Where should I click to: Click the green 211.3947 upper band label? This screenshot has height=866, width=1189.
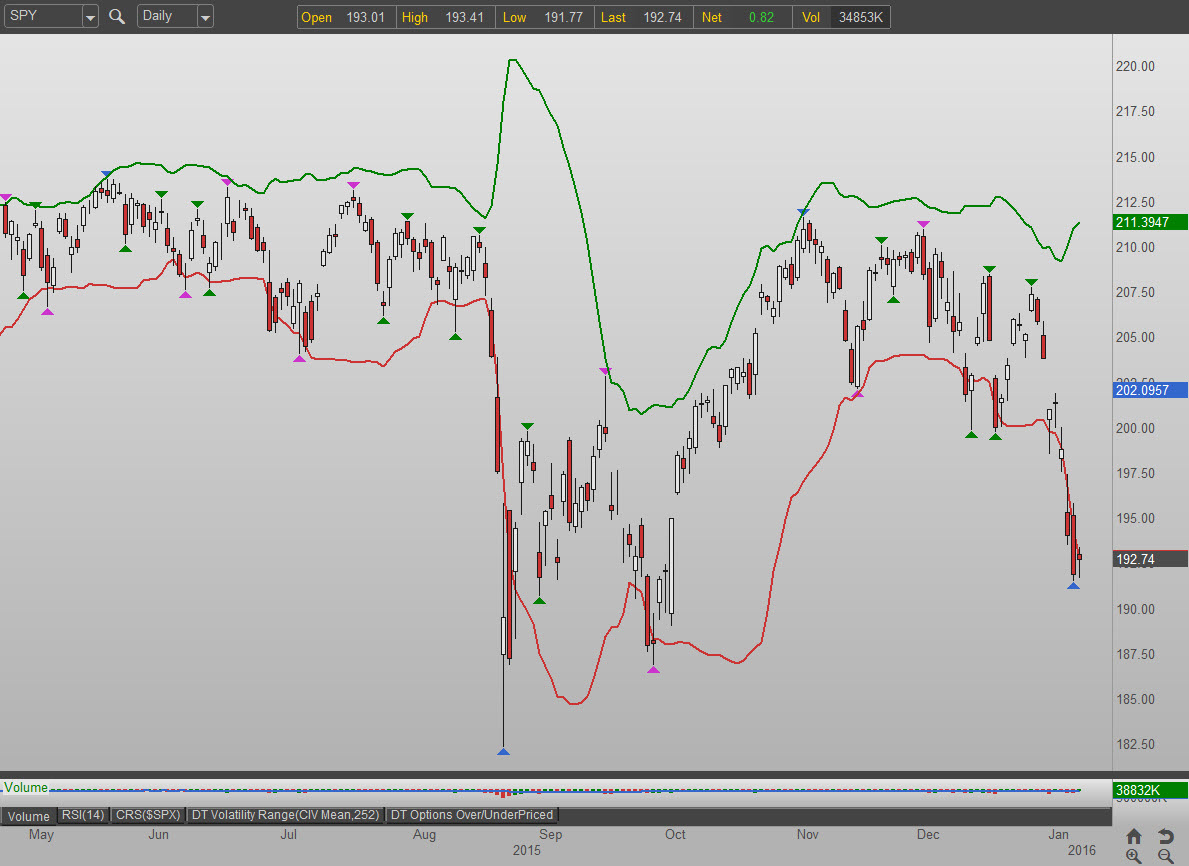[x=1150, y=222]
